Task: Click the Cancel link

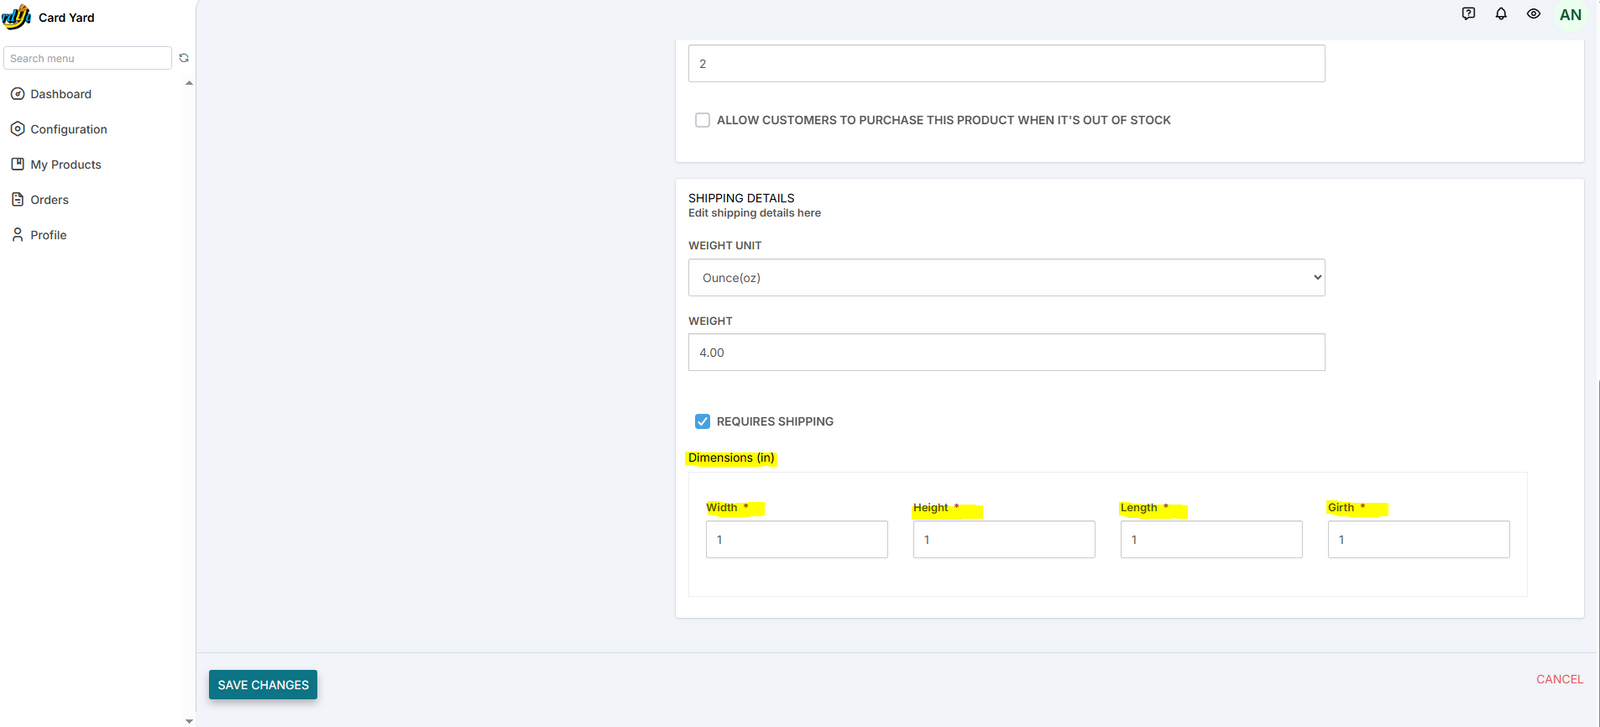Action: 1559,679
